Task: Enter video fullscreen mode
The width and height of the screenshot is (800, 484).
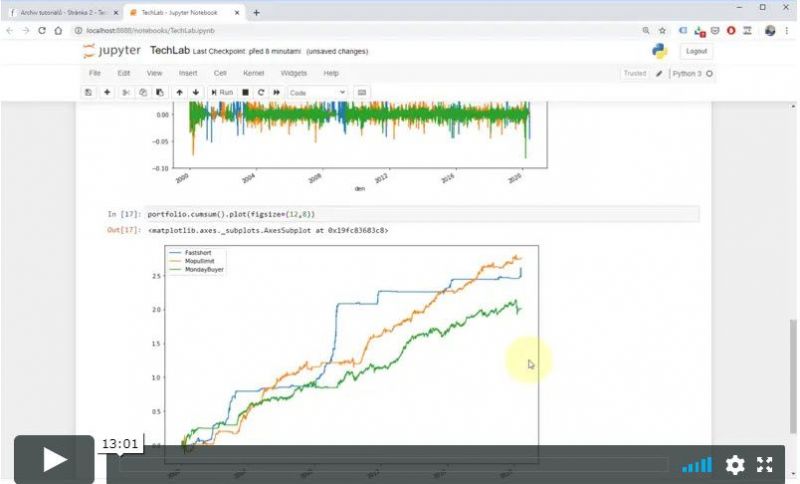Action: (x=764, y=465)
